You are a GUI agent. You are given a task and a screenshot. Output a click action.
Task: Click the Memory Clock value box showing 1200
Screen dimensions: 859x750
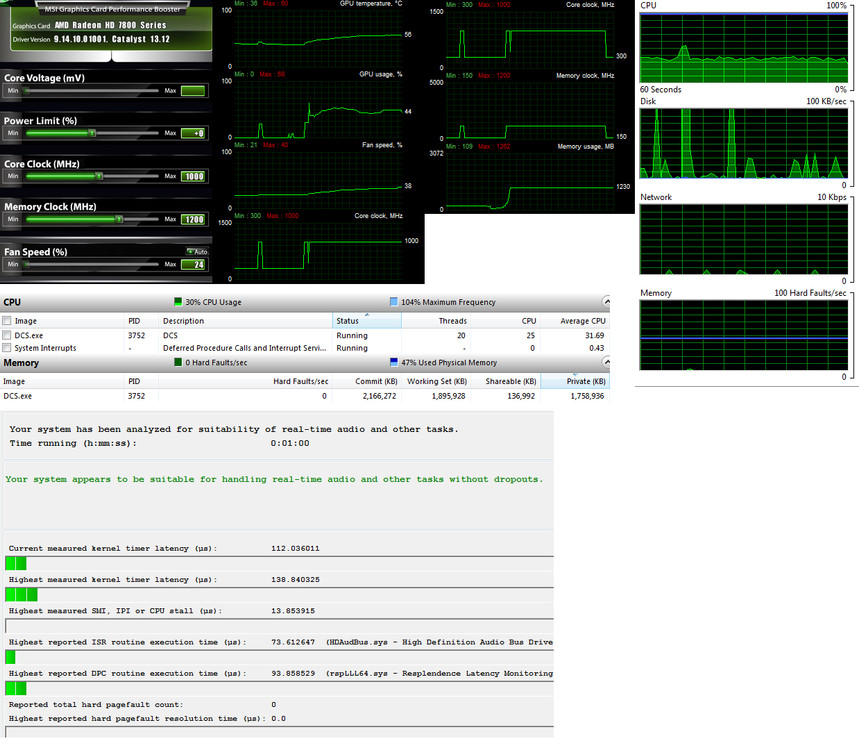[x=191, y=218]
